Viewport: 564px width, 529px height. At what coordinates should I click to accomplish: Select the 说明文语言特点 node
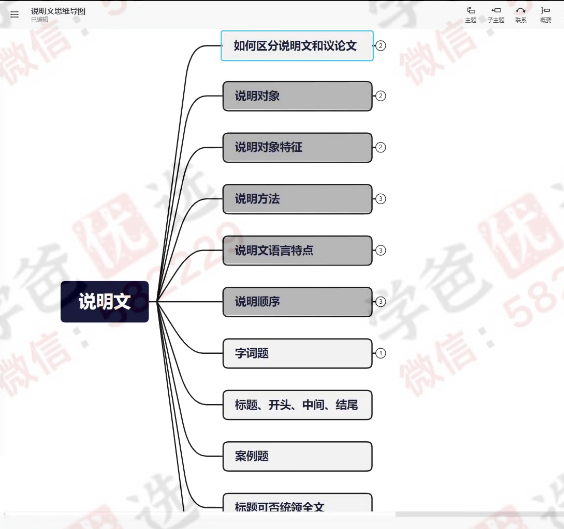coord(297,250)
